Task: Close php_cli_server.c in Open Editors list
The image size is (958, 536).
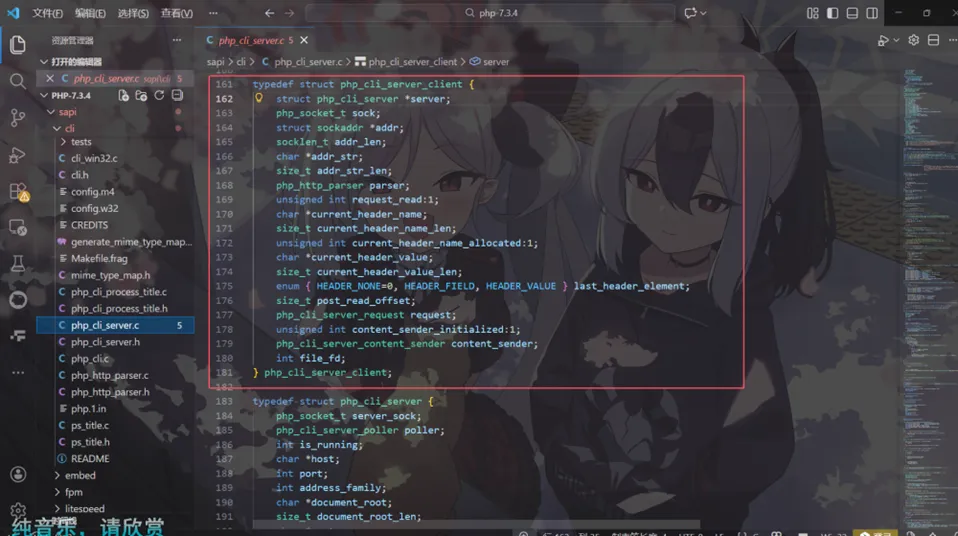Action: coord(49,78)
